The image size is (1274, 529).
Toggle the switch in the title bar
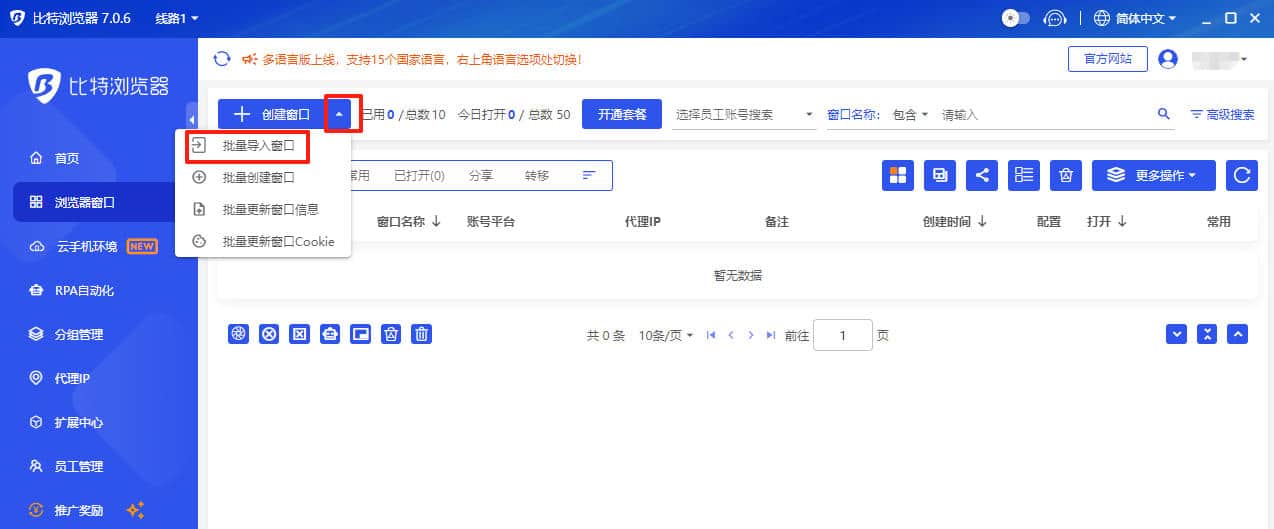pos(1016,18)
